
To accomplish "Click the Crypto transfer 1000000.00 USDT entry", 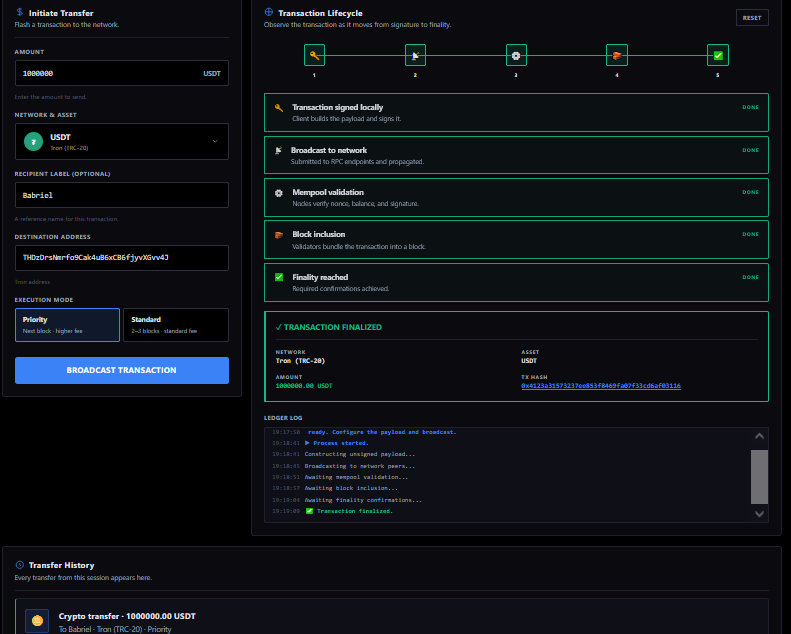I will [x=391, y=617].
